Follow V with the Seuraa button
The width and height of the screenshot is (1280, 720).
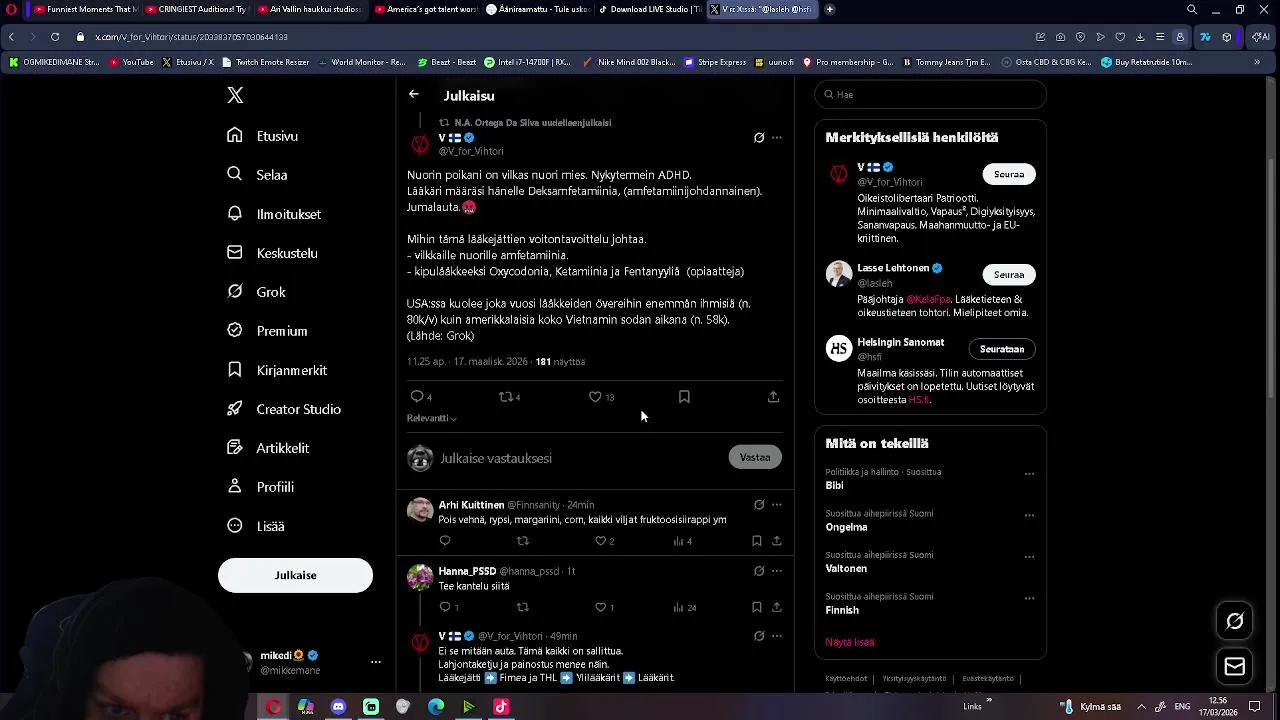coord(1009,174)
